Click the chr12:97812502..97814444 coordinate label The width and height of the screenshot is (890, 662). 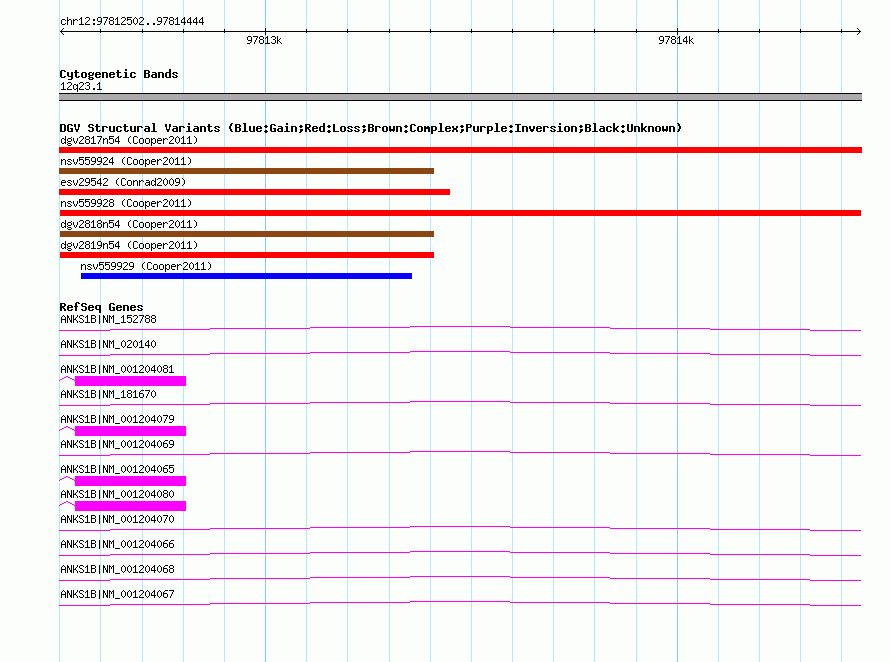click(132, 22)
